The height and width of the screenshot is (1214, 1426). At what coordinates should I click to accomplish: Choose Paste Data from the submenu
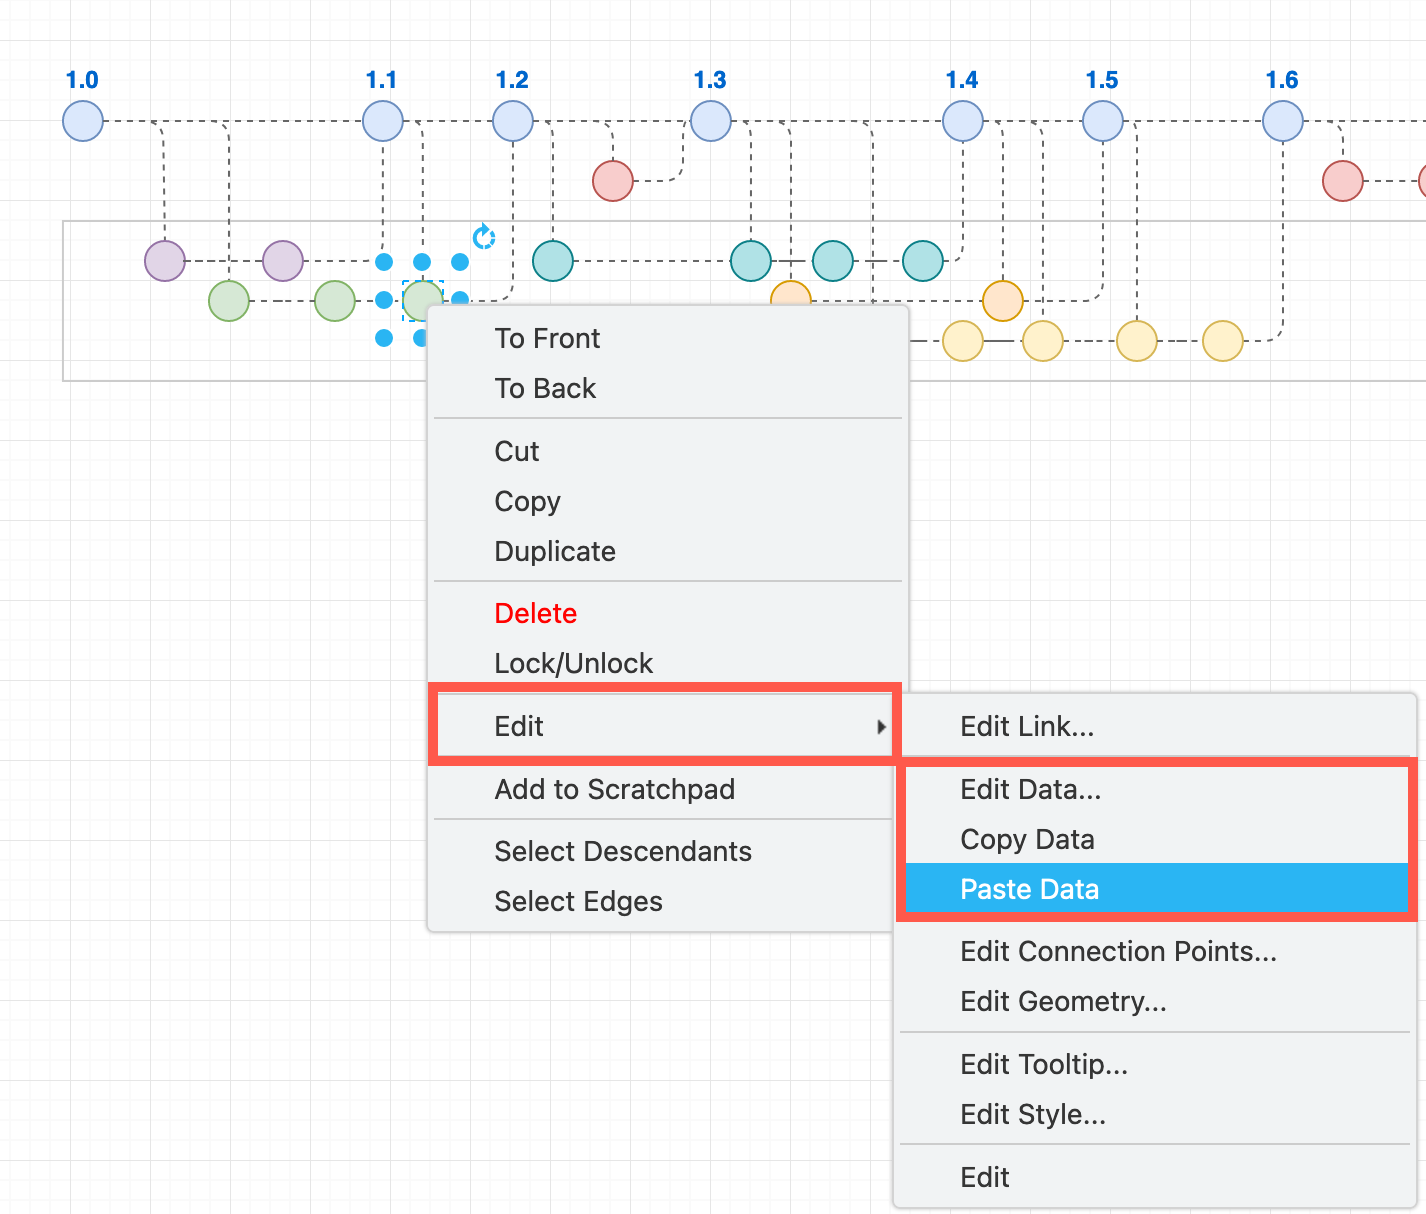coord(1029,889)
